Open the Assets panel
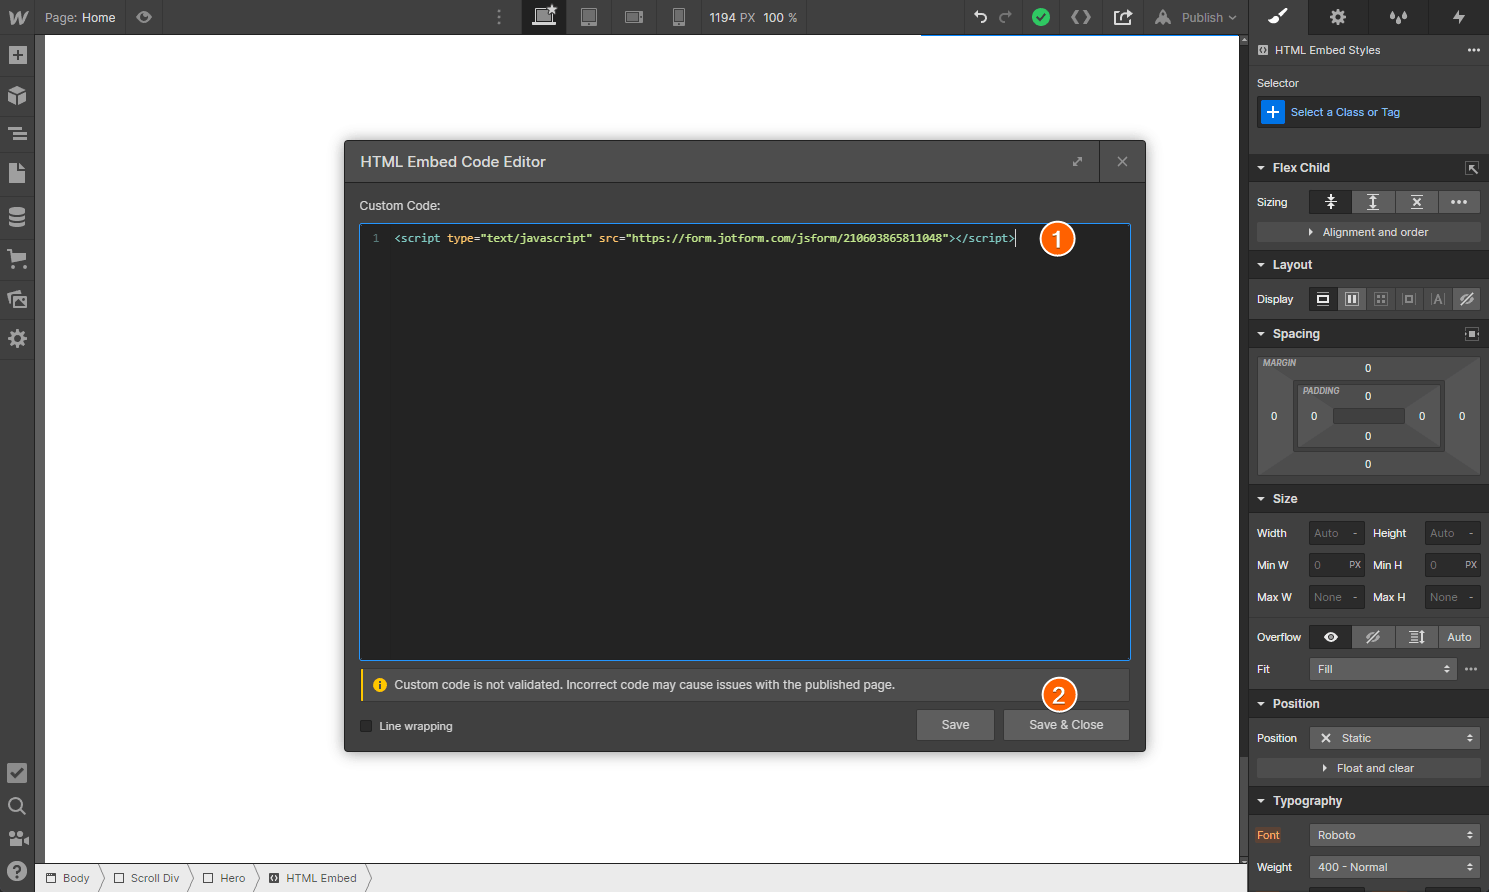Image resolution: width=1489 pixels, height=892 pixels. [17, 299]
